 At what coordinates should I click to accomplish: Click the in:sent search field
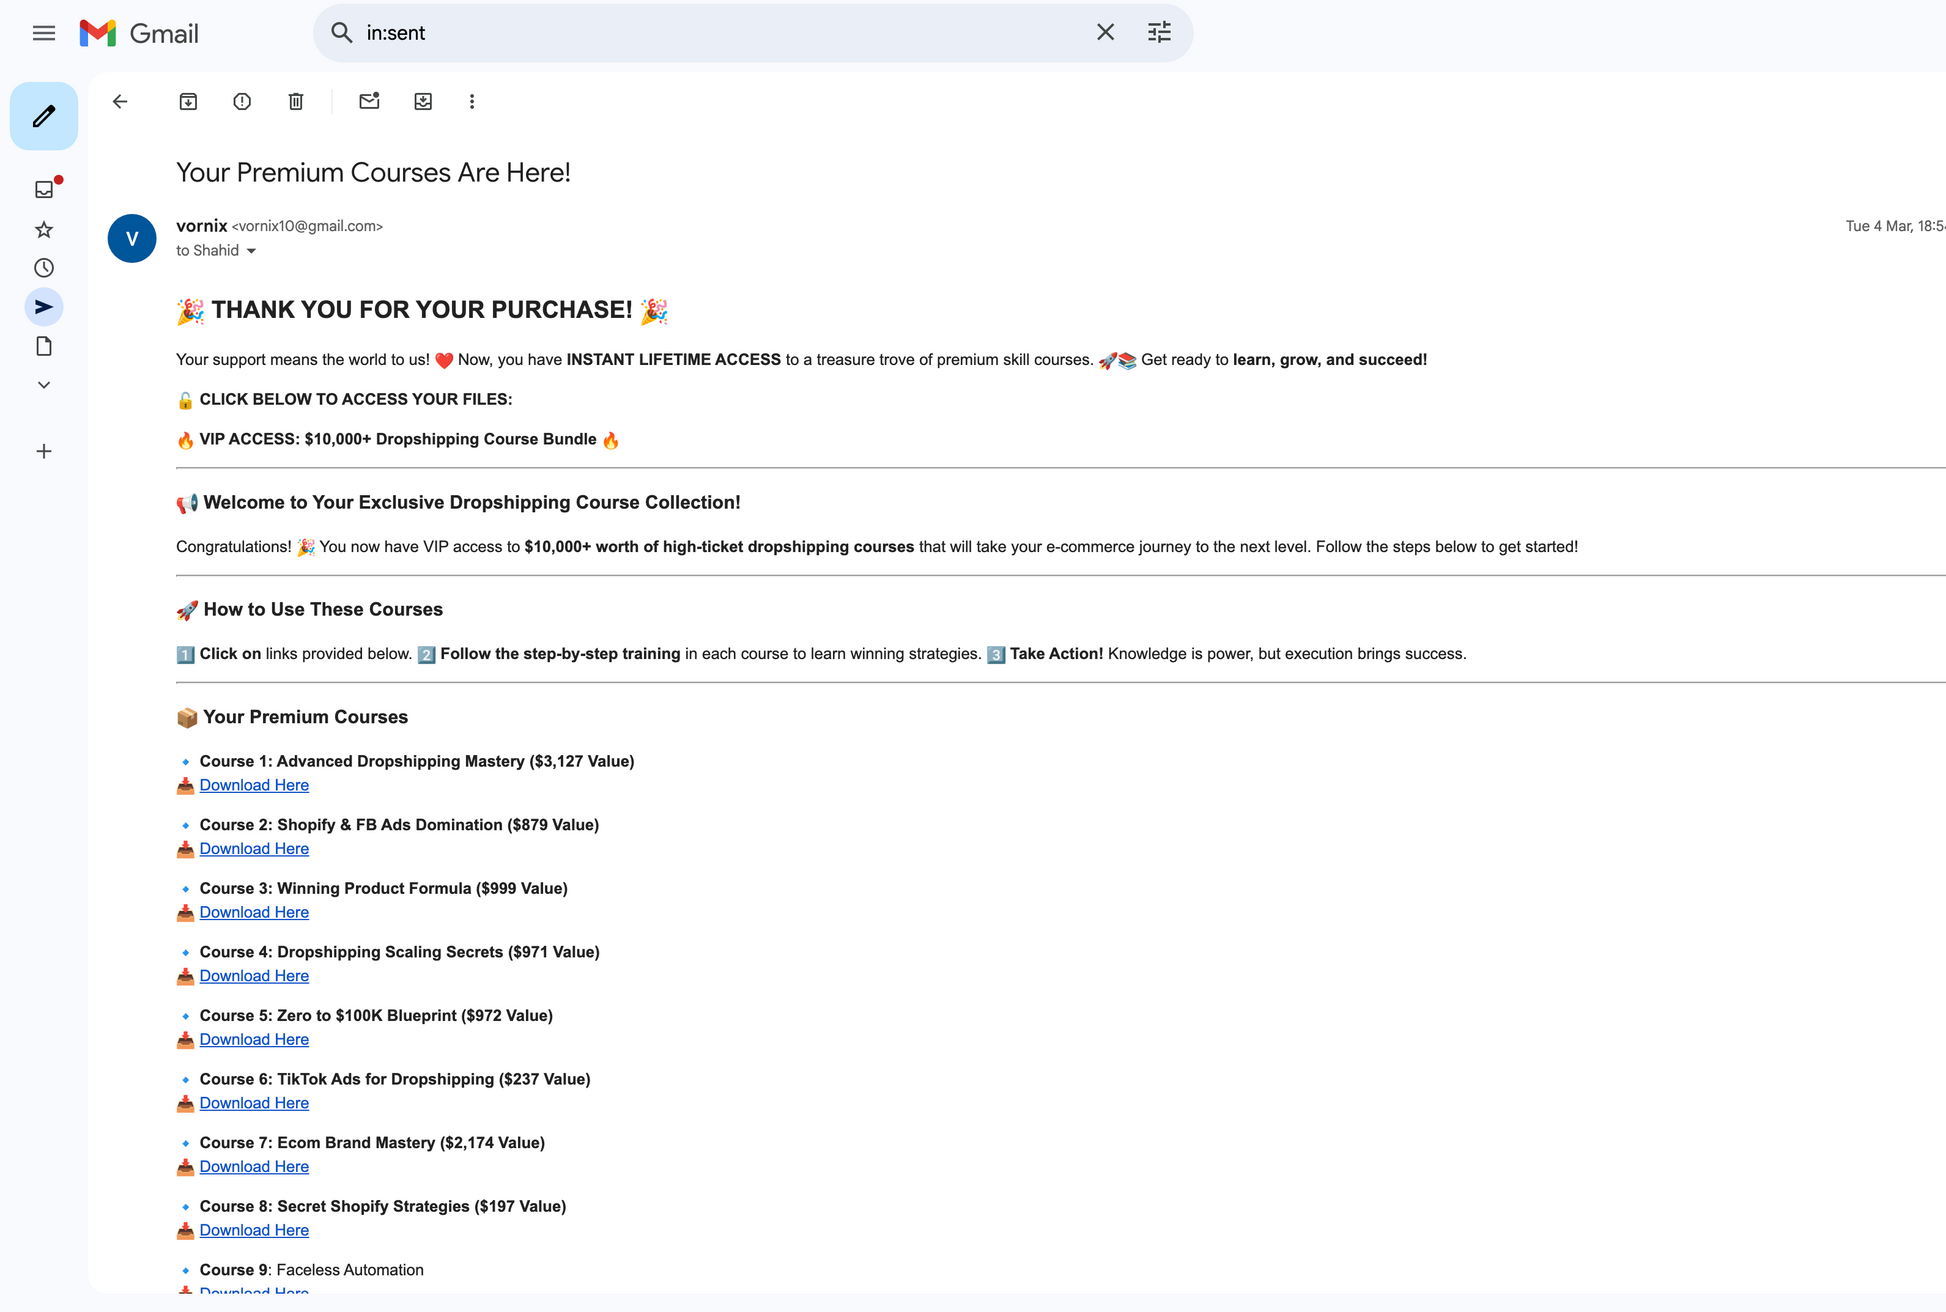coord(700,33)
